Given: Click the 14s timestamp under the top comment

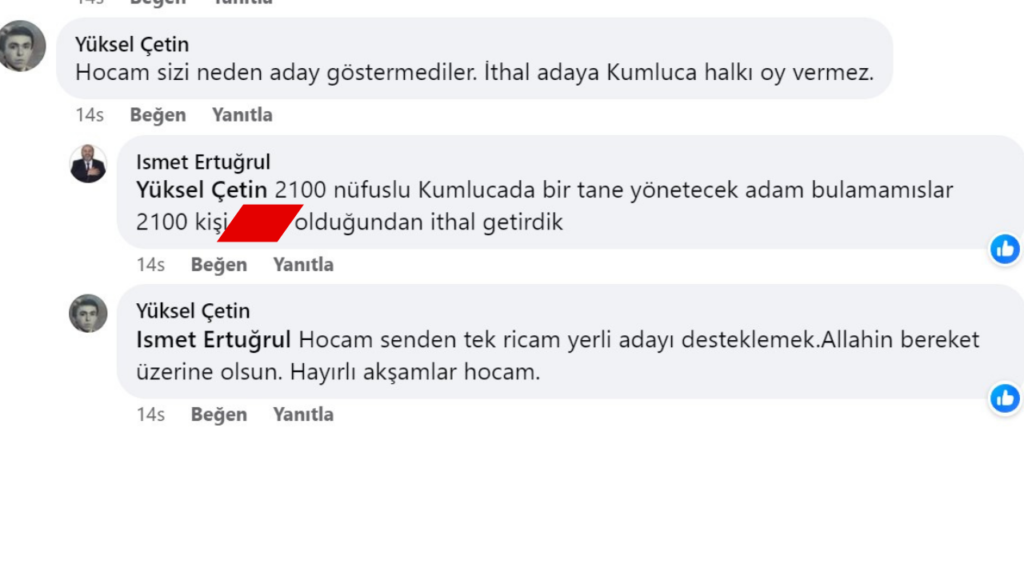Looking at the screenshot, I should (x=90, y=115).
